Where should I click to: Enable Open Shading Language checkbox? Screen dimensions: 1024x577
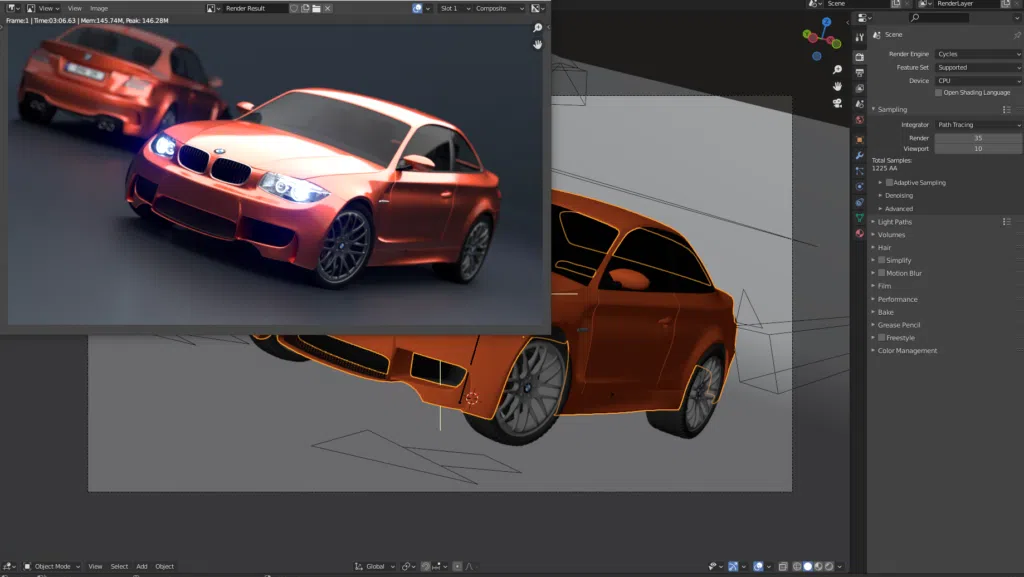coord(938,93)
